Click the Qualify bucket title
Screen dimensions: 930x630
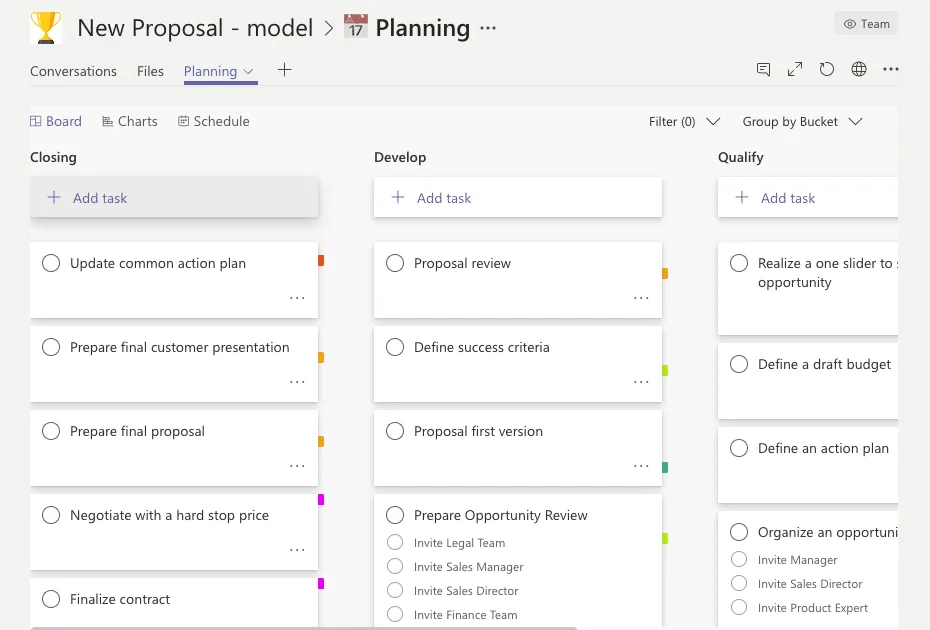tap(740, 157)
